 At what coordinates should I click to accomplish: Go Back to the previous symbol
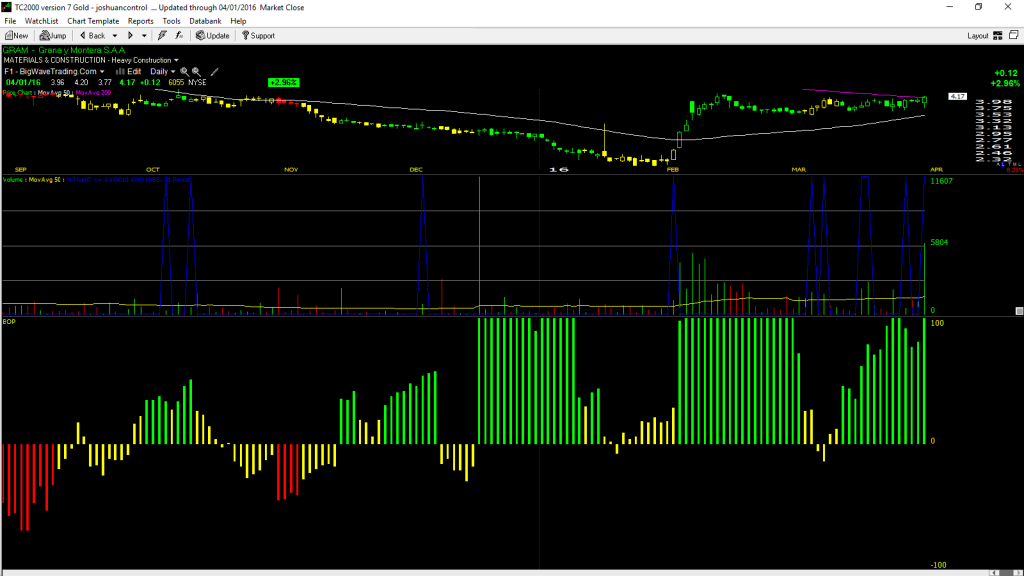tap(93, 36)
